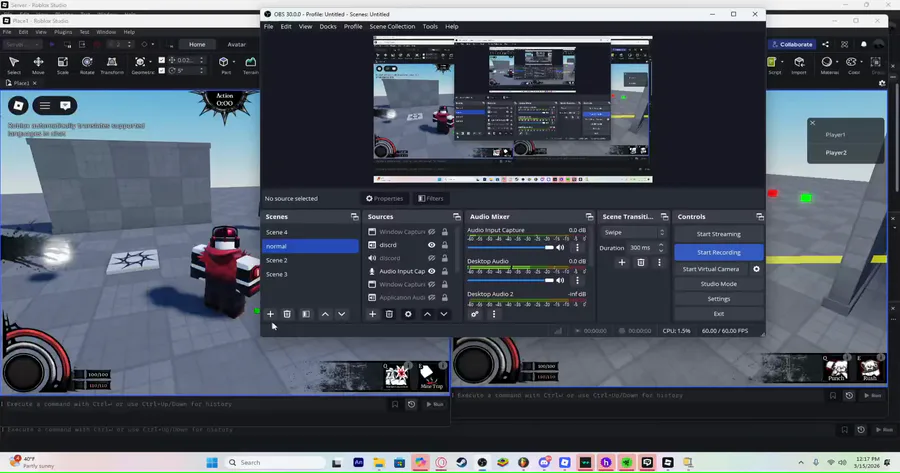Open the in-game chat bubble icon
The image size is (900, 473).
65,106
